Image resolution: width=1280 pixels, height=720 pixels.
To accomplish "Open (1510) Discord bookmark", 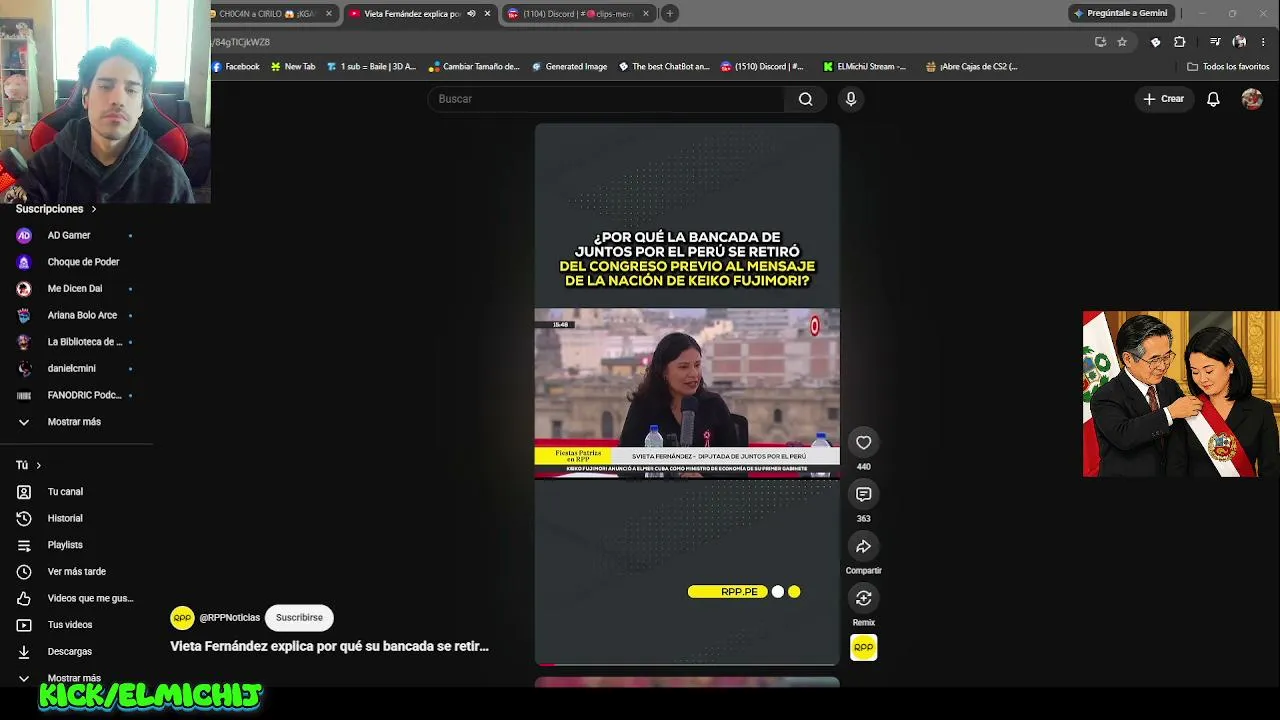I will click(762, 67).
